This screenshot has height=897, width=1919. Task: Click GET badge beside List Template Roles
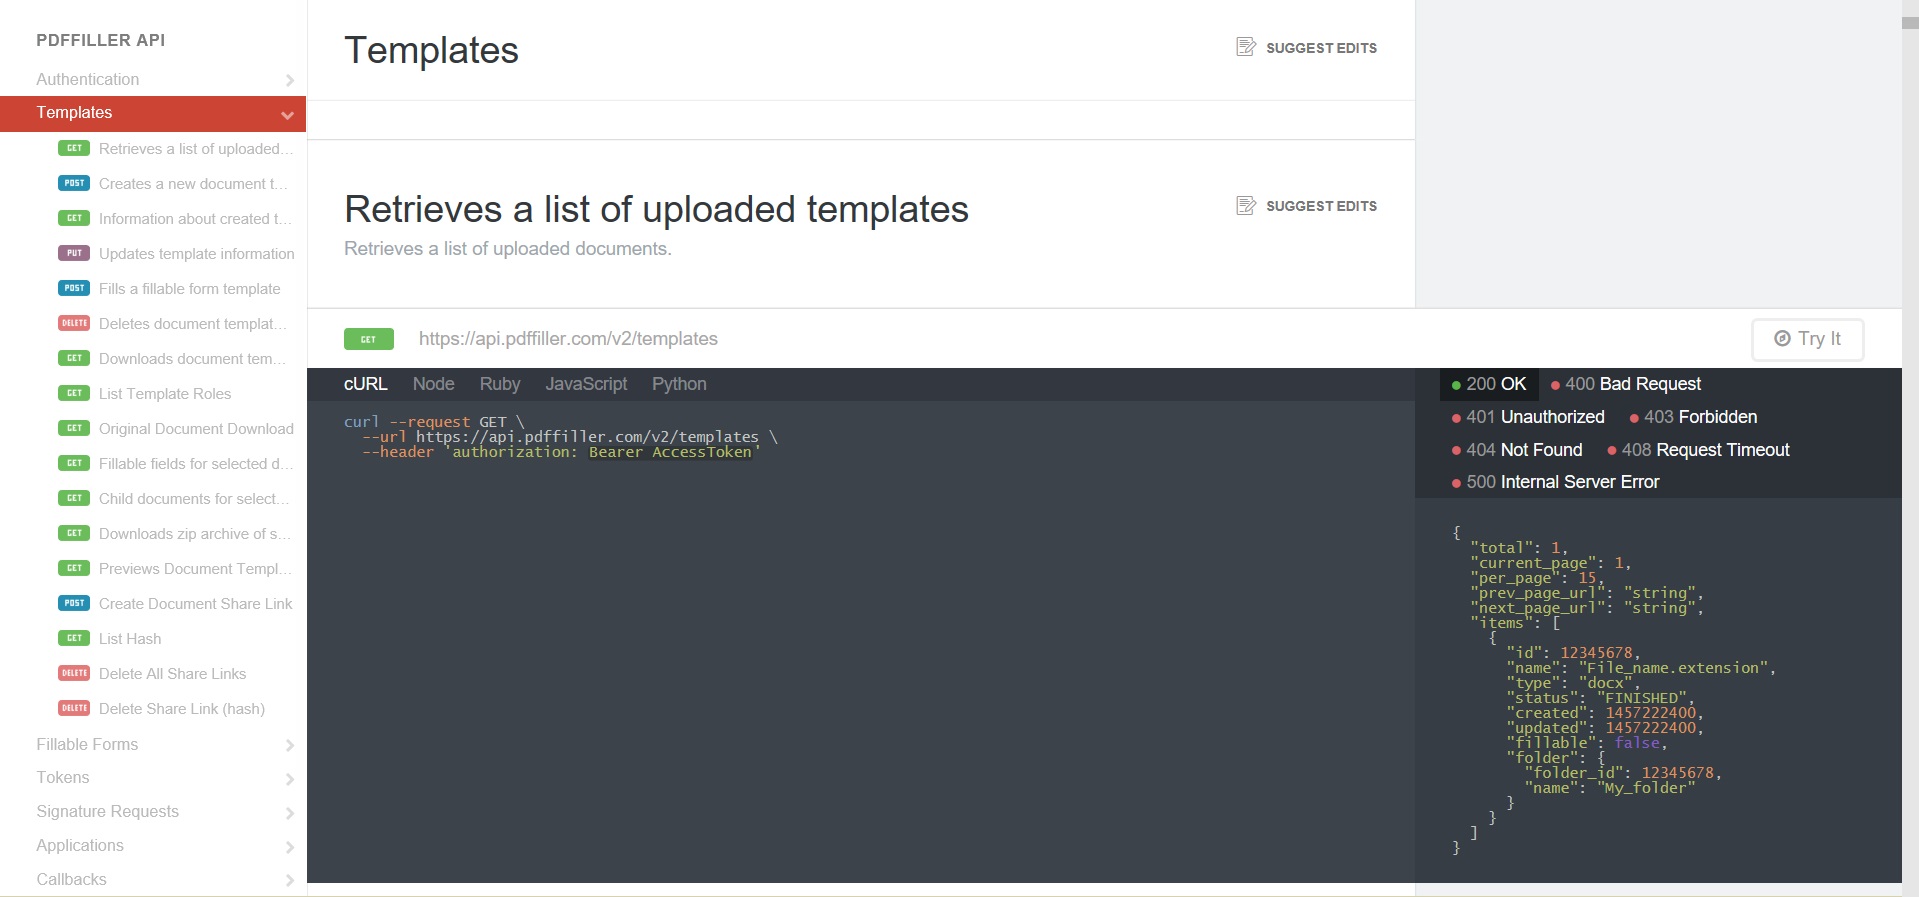pyautogui.click(x=74, y=393)
